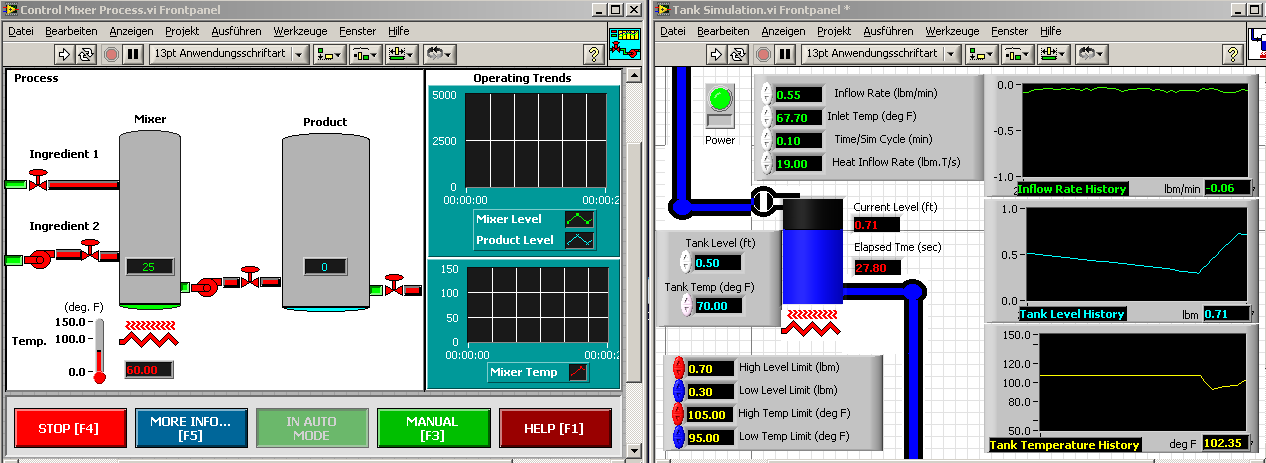Open Bearbeiten menu in Tank Simulation window
This screenshot has height=463, width=1266.
tap(723, 31)
